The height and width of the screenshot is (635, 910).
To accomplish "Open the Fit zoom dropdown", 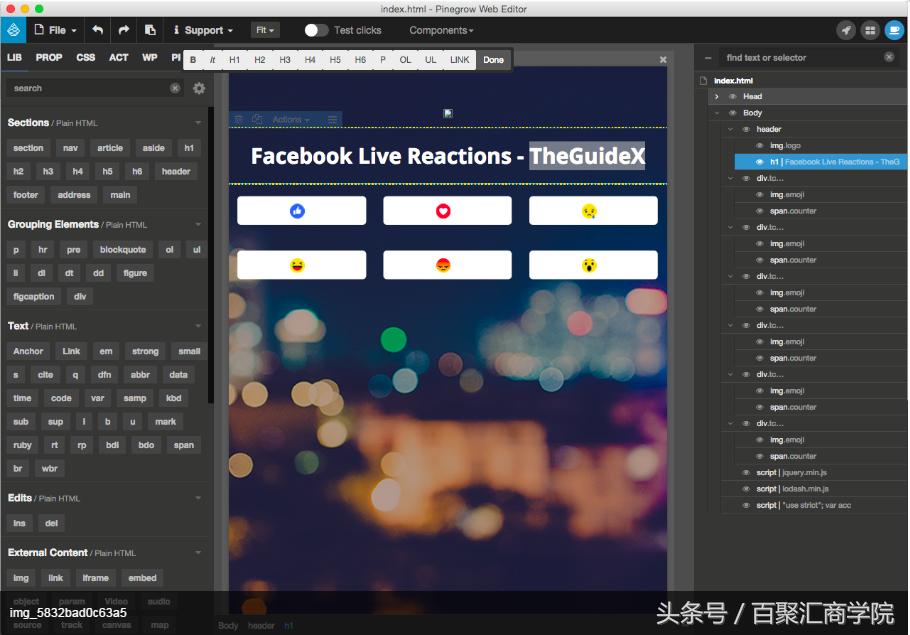I will tap(265, 30).
